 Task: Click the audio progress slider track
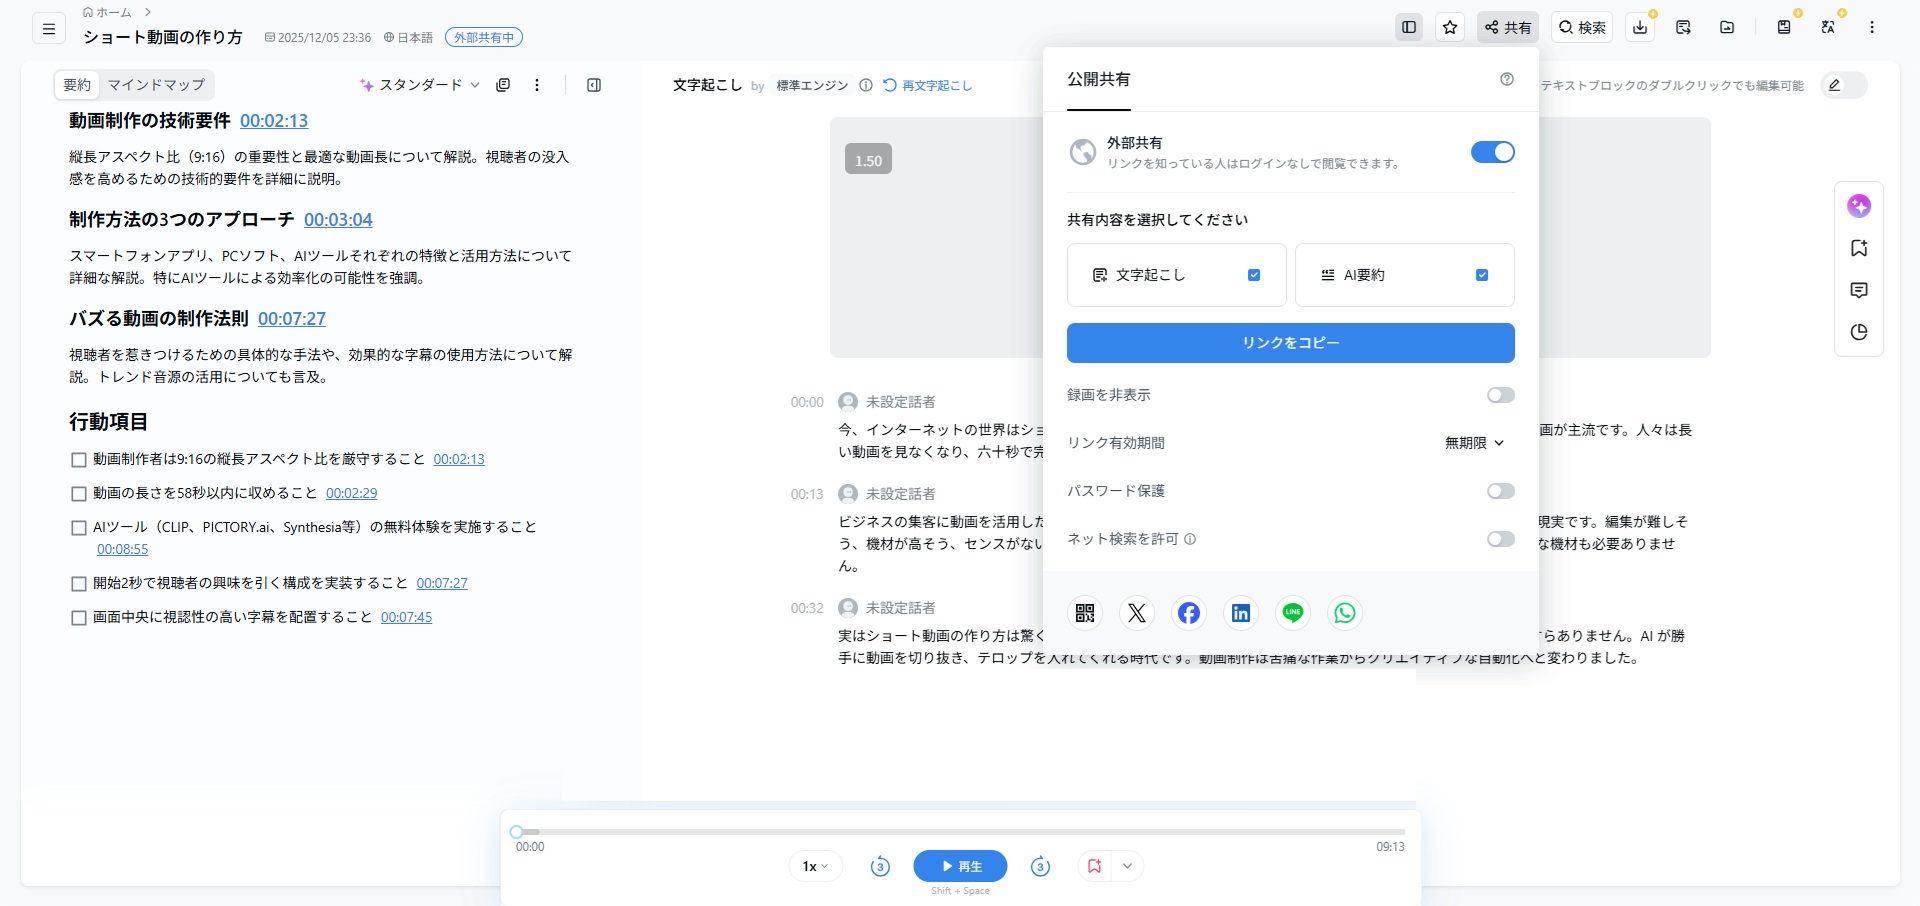click(x=960, y=832)
